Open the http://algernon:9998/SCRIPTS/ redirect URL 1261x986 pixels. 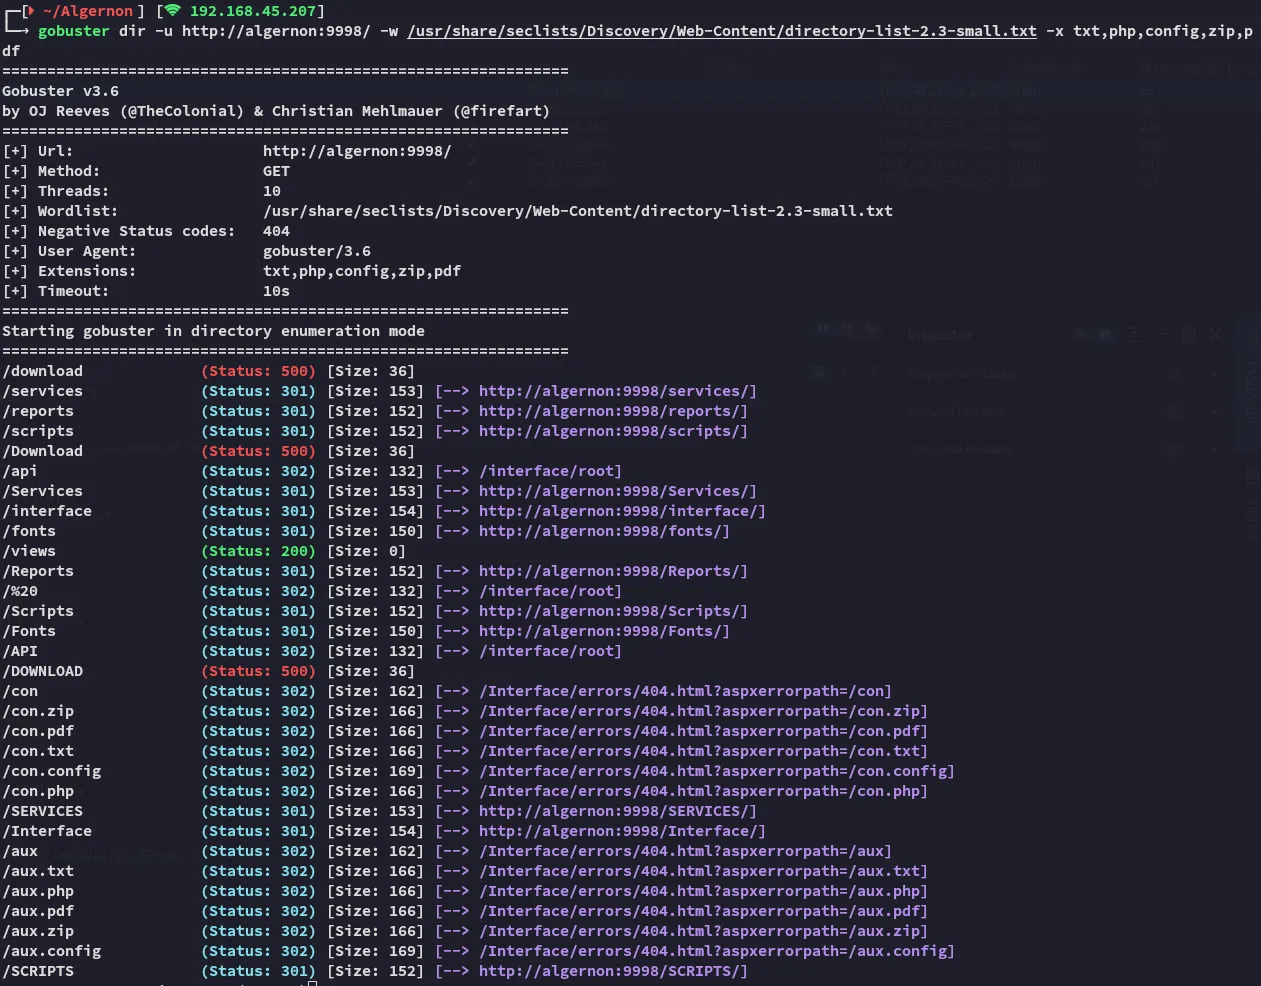pyautogui.click(x=612, y=971)
